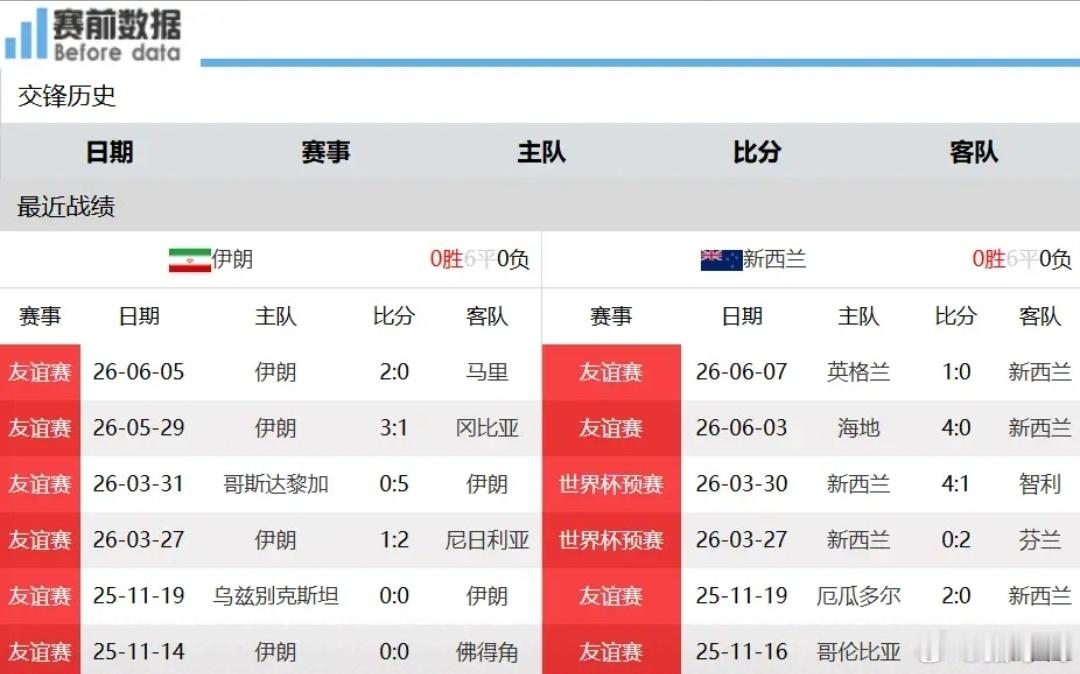Click 友谊赛 tag in the 马里 row
This screenshot has width=1080, height=674.
click(39, 372)
